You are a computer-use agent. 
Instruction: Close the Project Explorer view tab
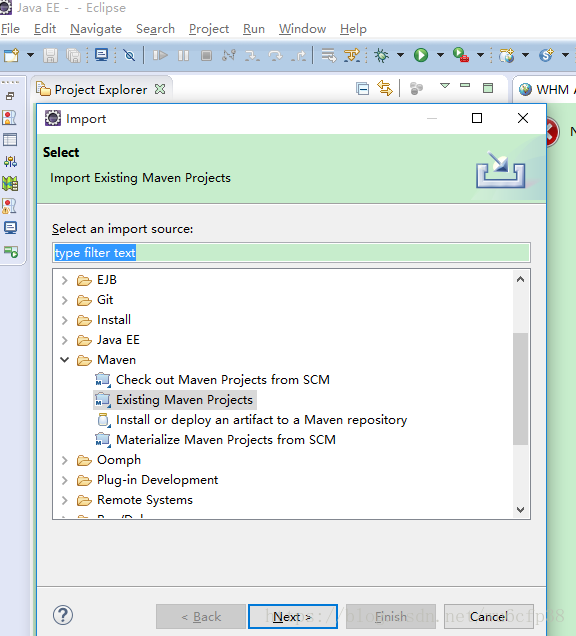tap(160, 89)
